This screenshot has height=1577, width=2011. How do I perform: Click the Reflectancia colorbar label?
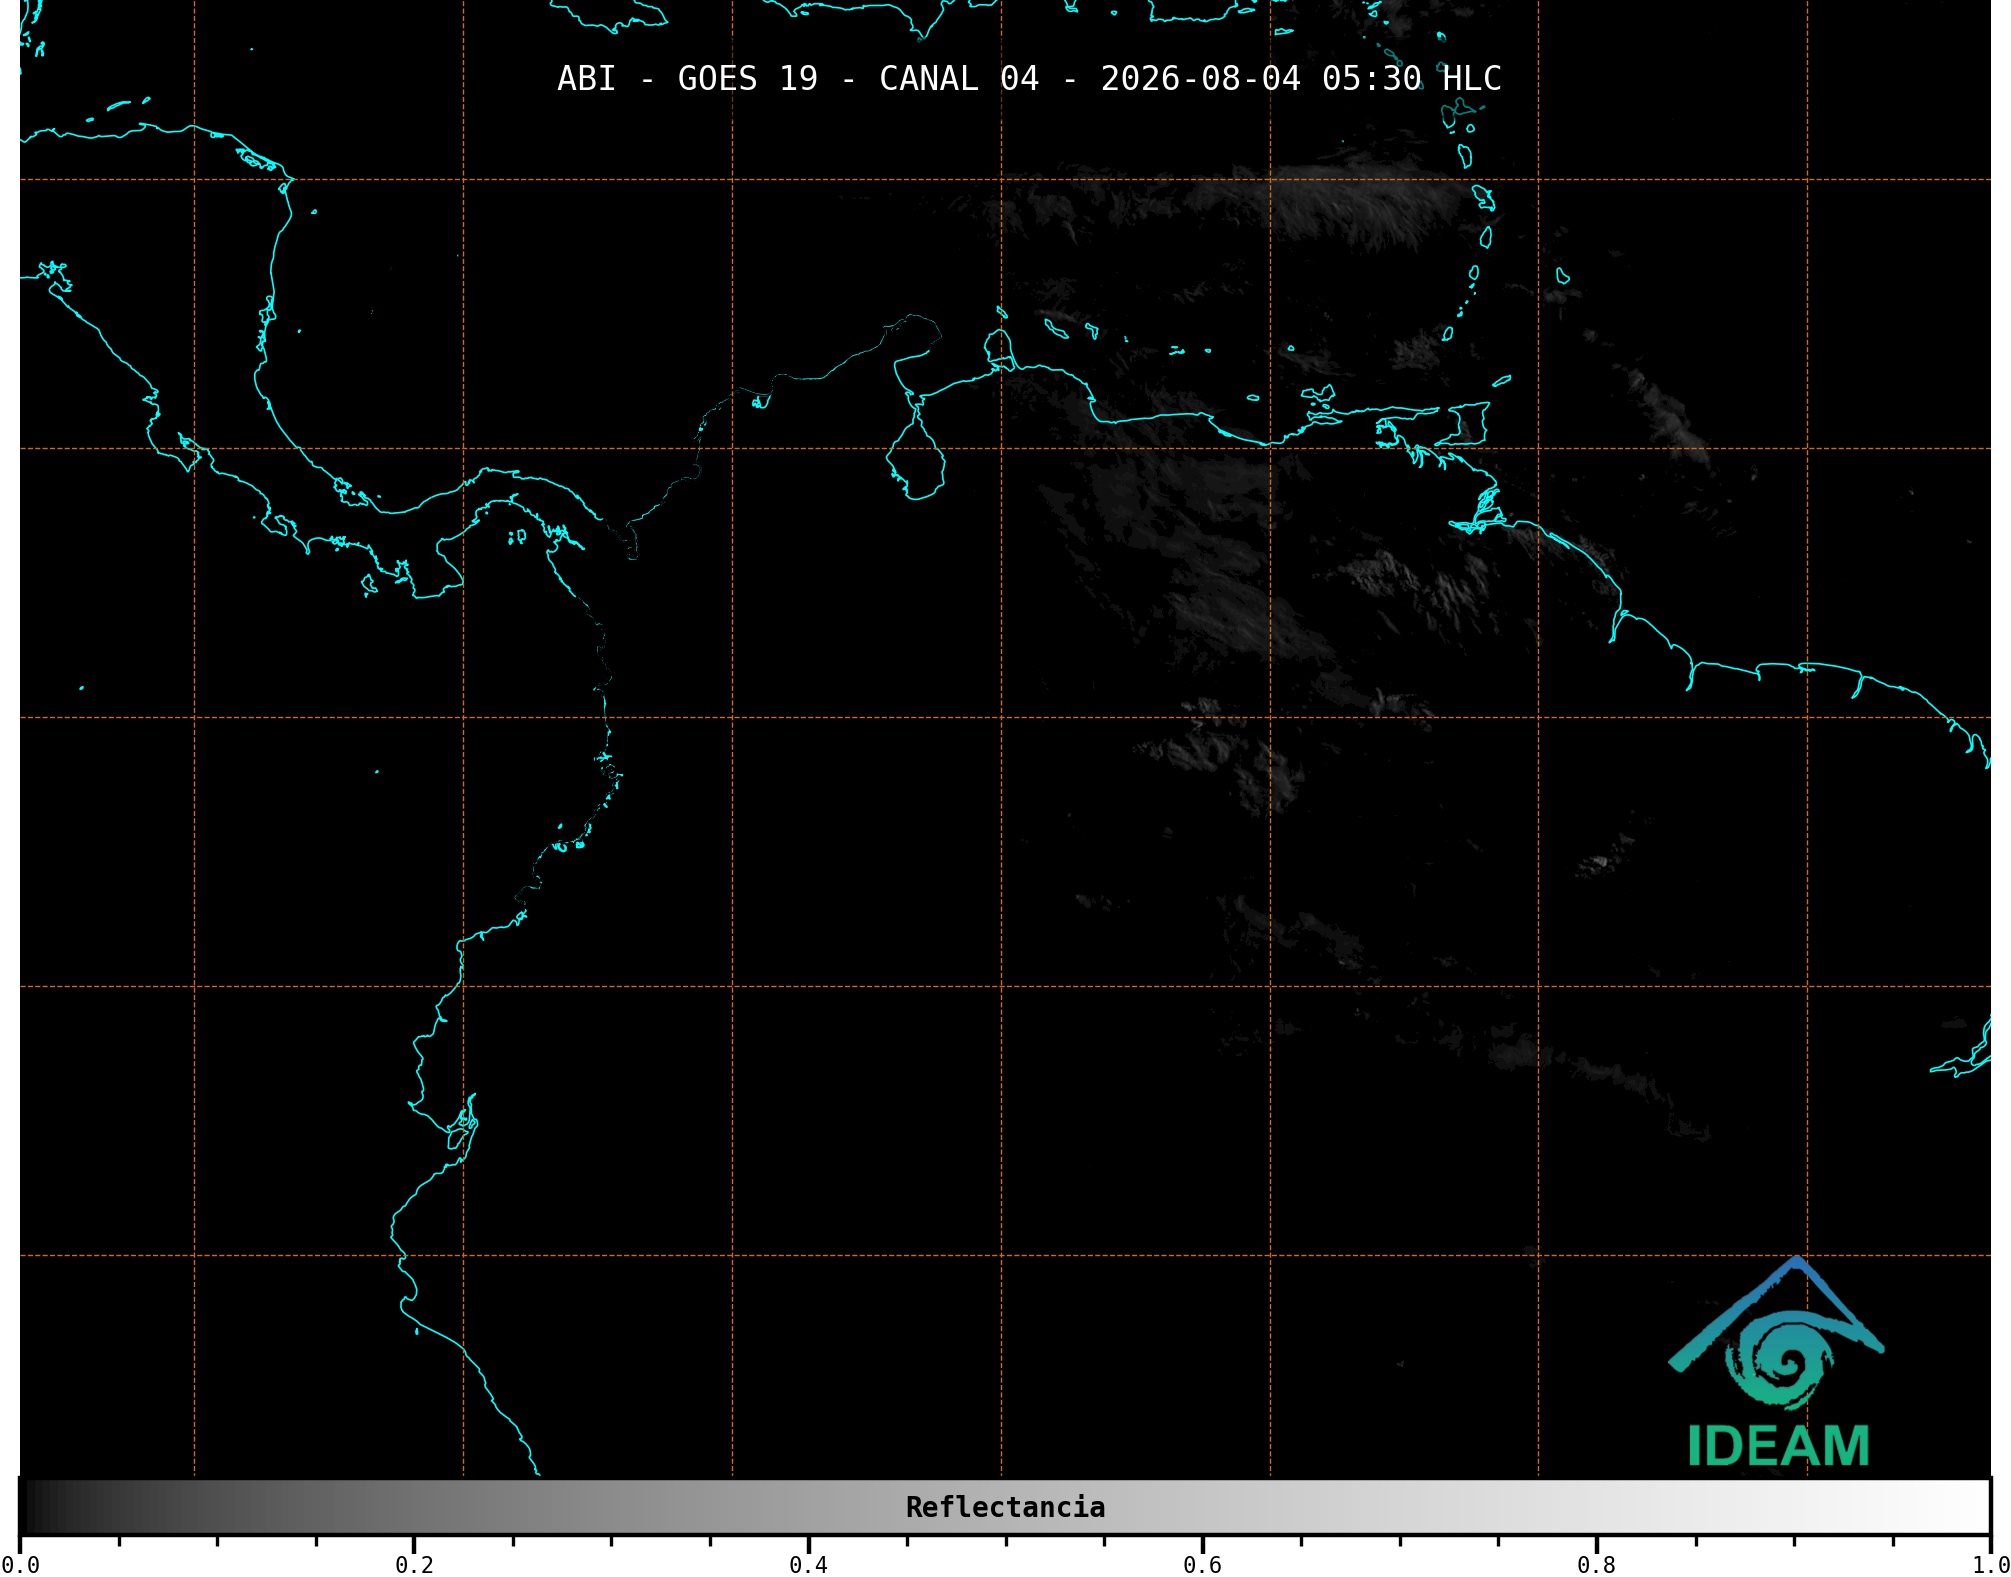pyautogui.click(x=1005, y=1507)
